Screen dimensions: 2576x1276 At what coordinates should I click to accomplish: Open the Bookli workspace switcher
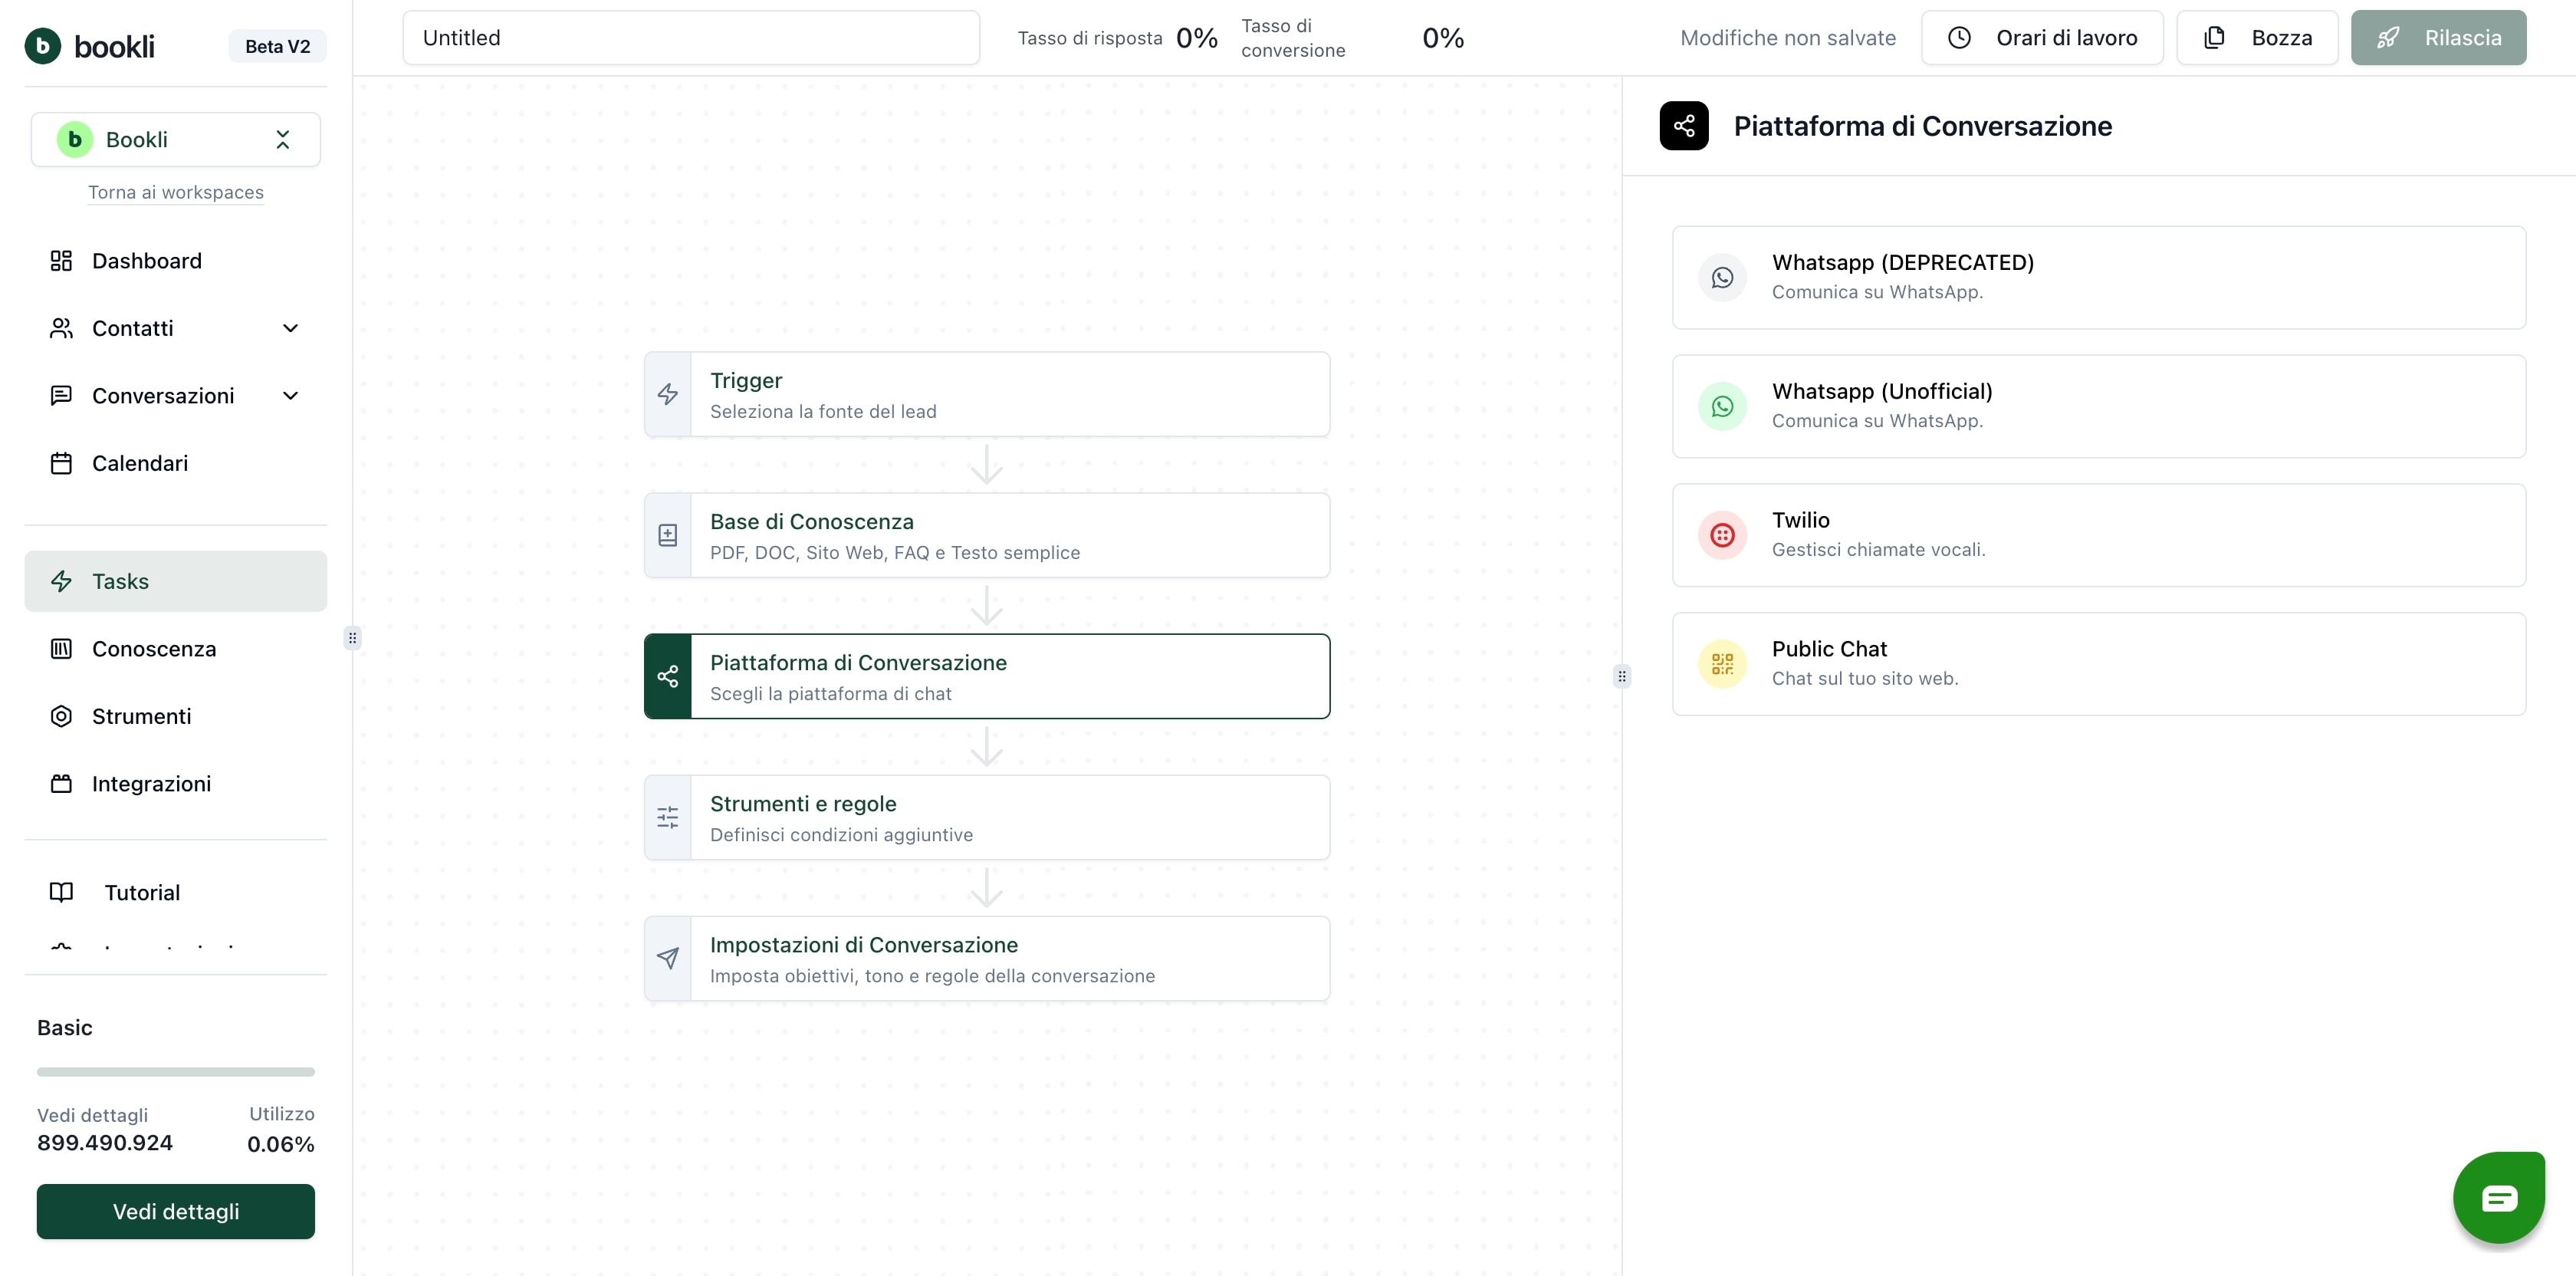(x=175, y=140)
